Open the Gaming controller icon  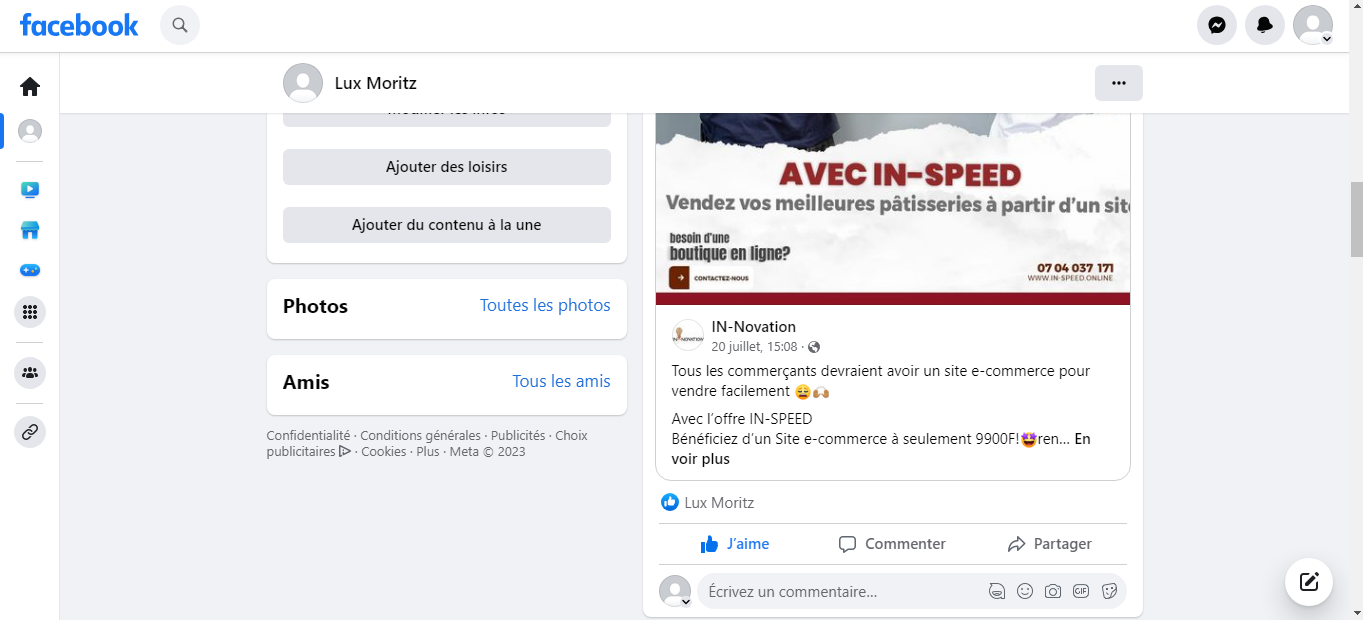[30, 271]
